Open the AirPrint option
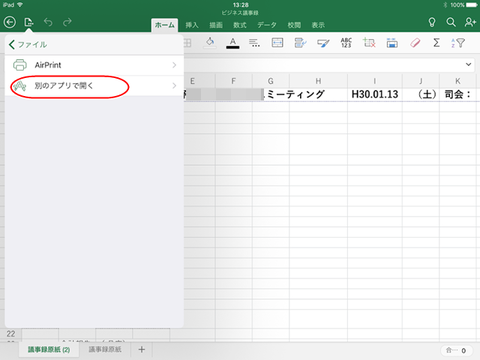 click(94, 65)
